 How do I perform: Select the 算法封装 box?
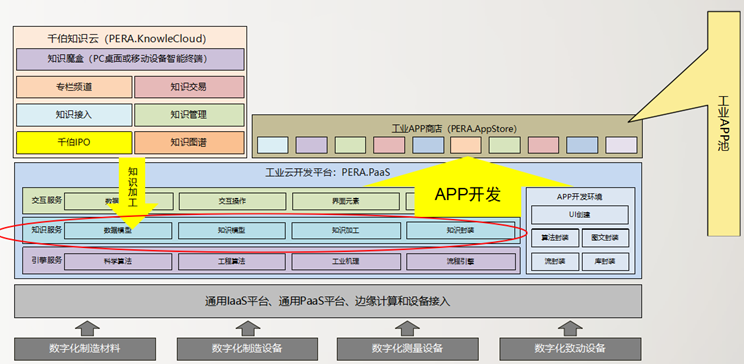[x=555, y=238]
